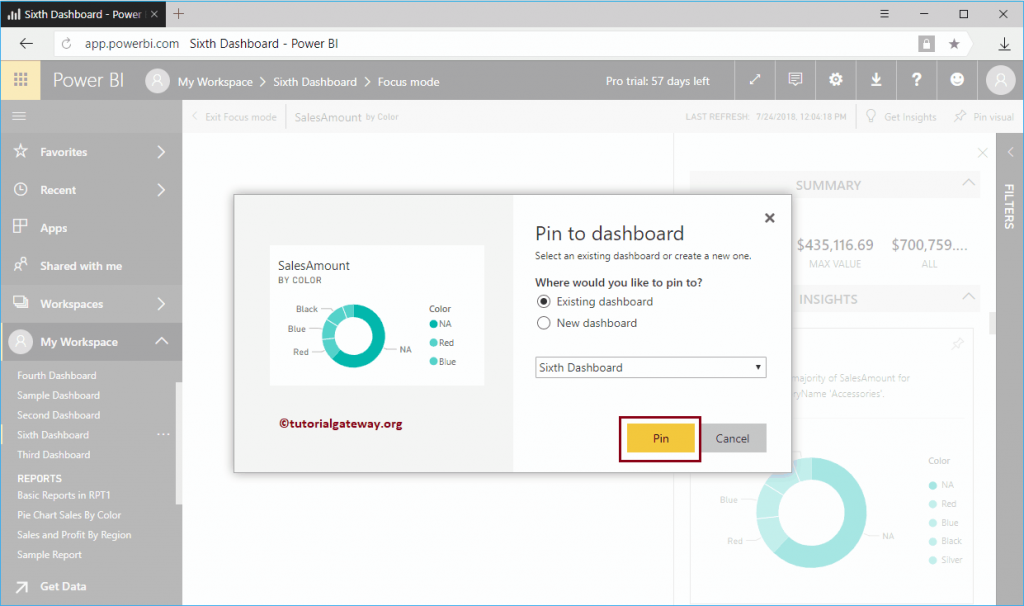This screenshot has height=606, width=1024.
Task: Open the Sample Dashboard from sidebar
Action: click(x=58, y=394)
